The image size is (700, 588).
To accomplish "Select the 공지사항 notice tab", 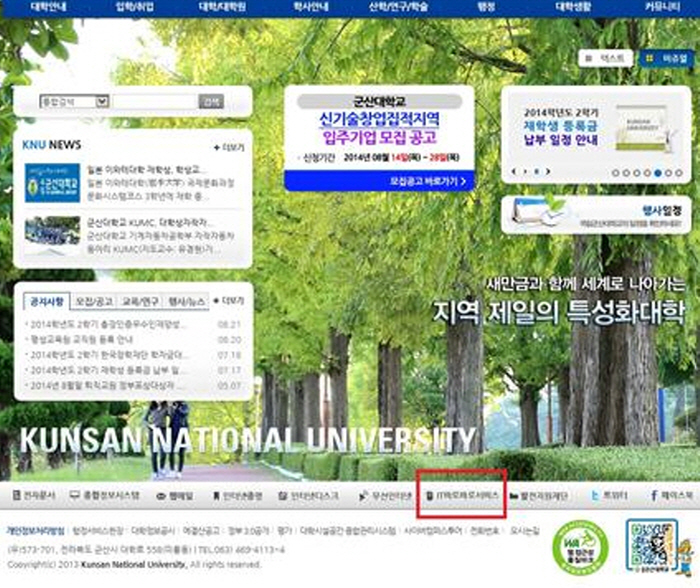I will click(47, 301).
